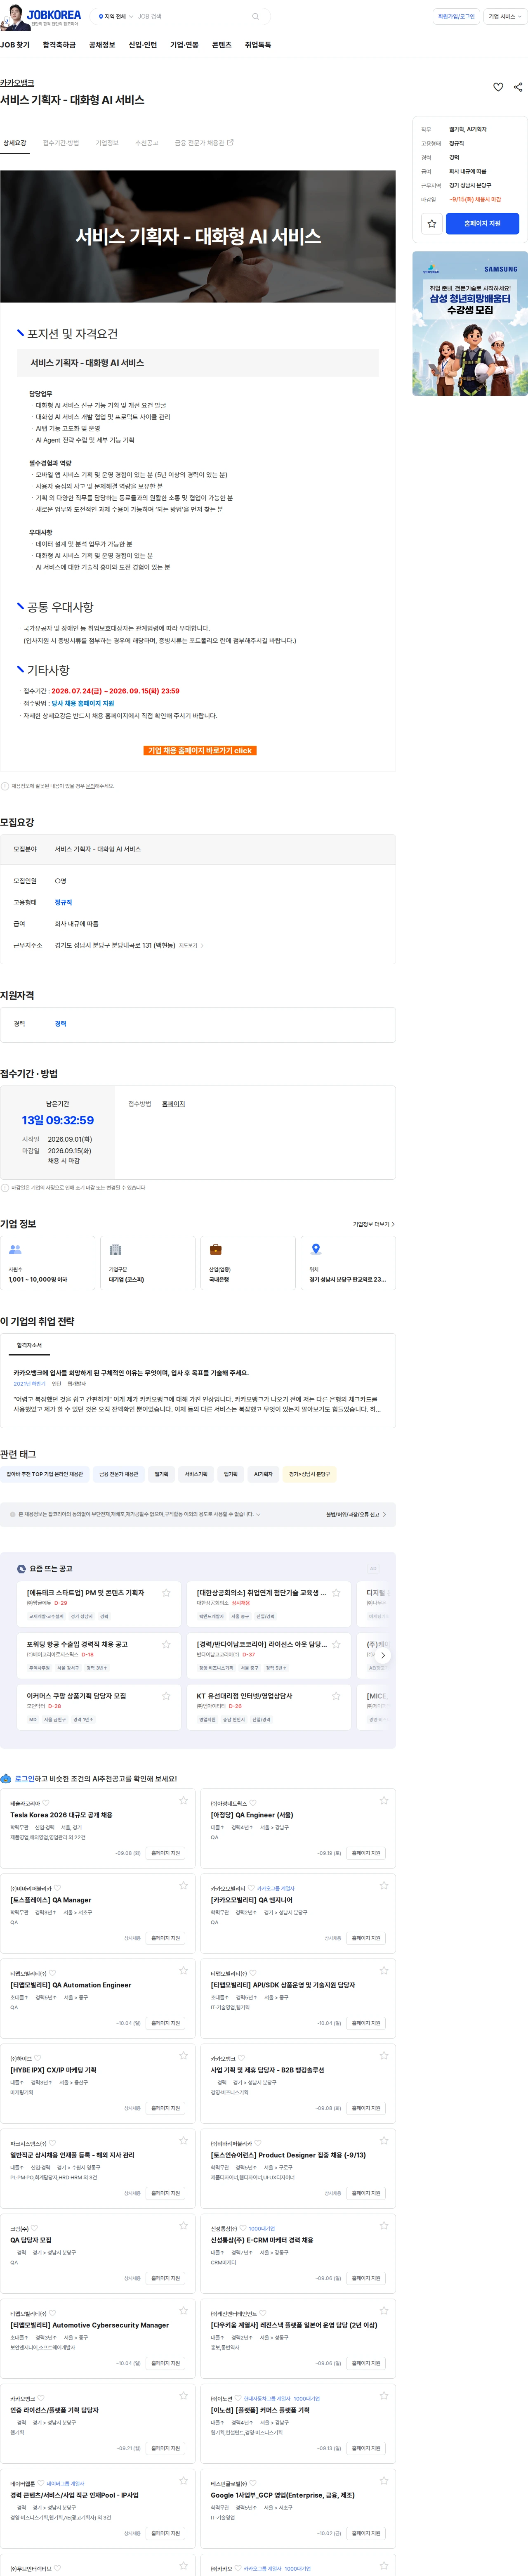
Task: Switch to the 기업정보 tab
Action: (x=107, y=143)
